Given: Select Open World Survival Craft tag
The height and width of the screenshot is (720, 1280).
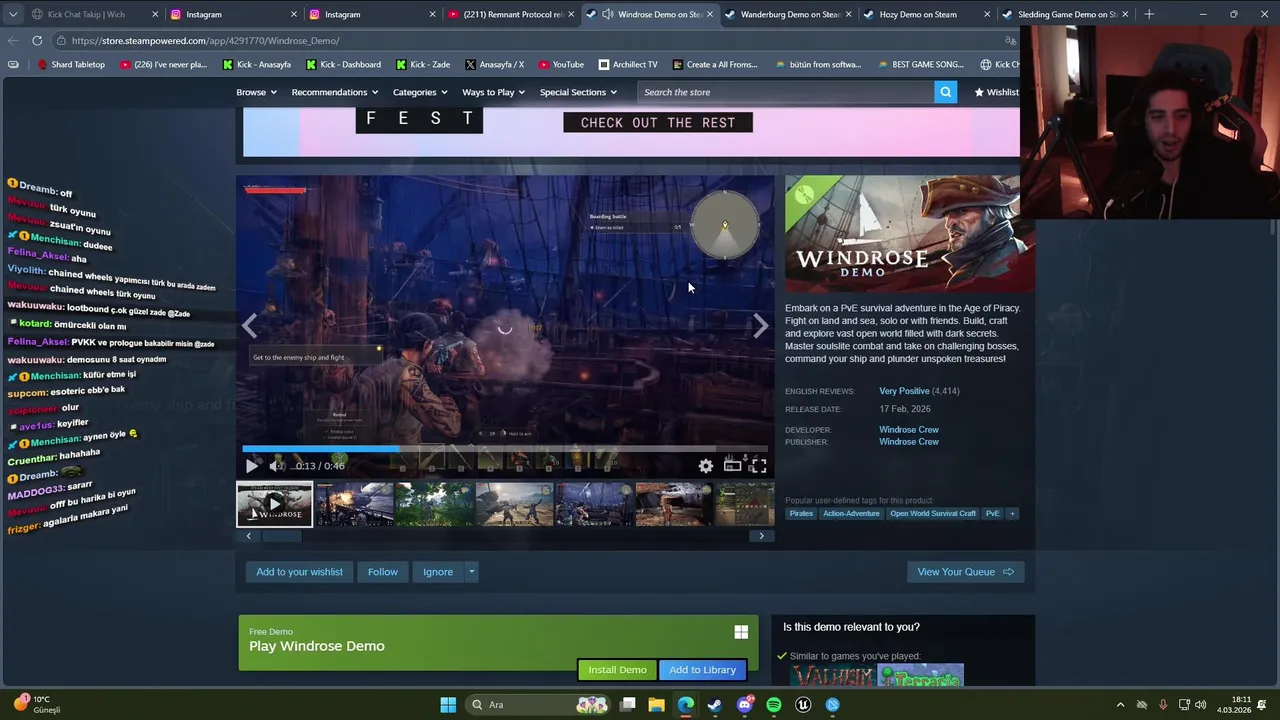Looking at the screenshot, I should click(x=933, y=514).
